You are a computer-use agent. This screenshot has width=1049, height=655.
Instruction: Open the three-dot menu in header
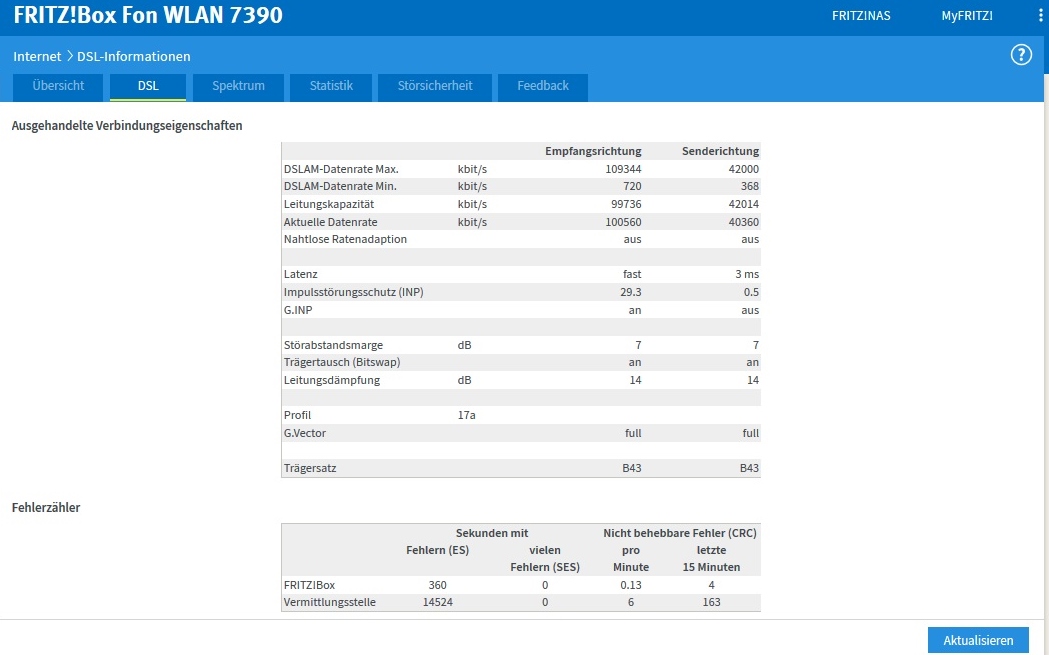click(1041, 15)
